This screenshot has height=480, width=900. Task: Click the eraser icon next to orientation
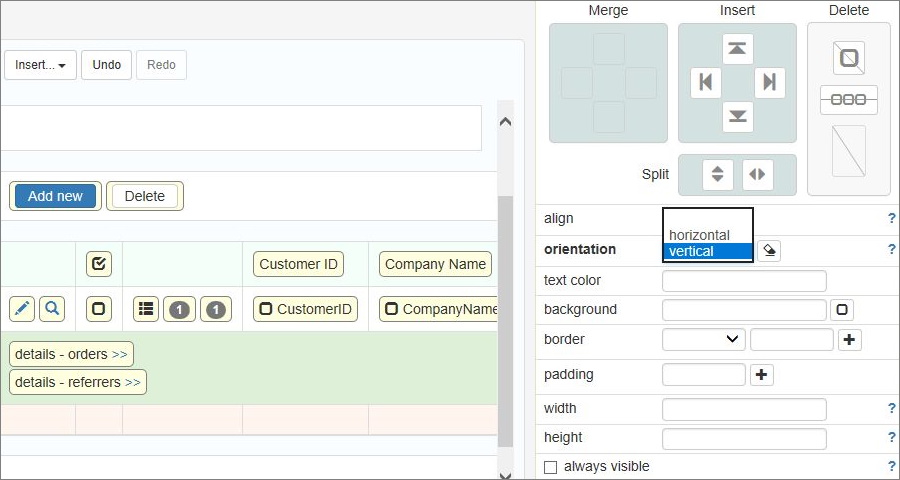[x=768, y=251]
